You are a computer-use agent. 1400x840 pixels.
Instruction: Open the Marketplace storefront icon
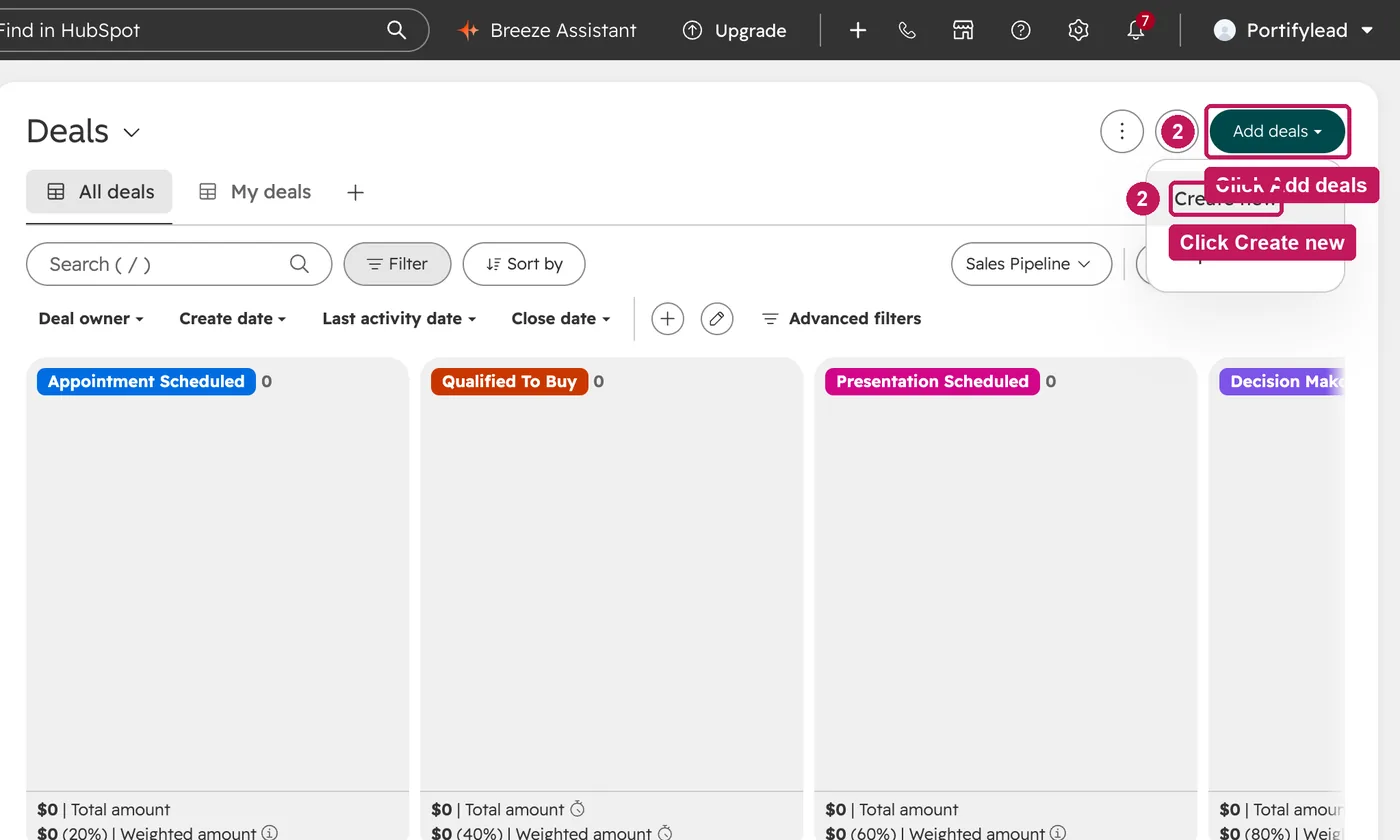(x=963, y=30)
